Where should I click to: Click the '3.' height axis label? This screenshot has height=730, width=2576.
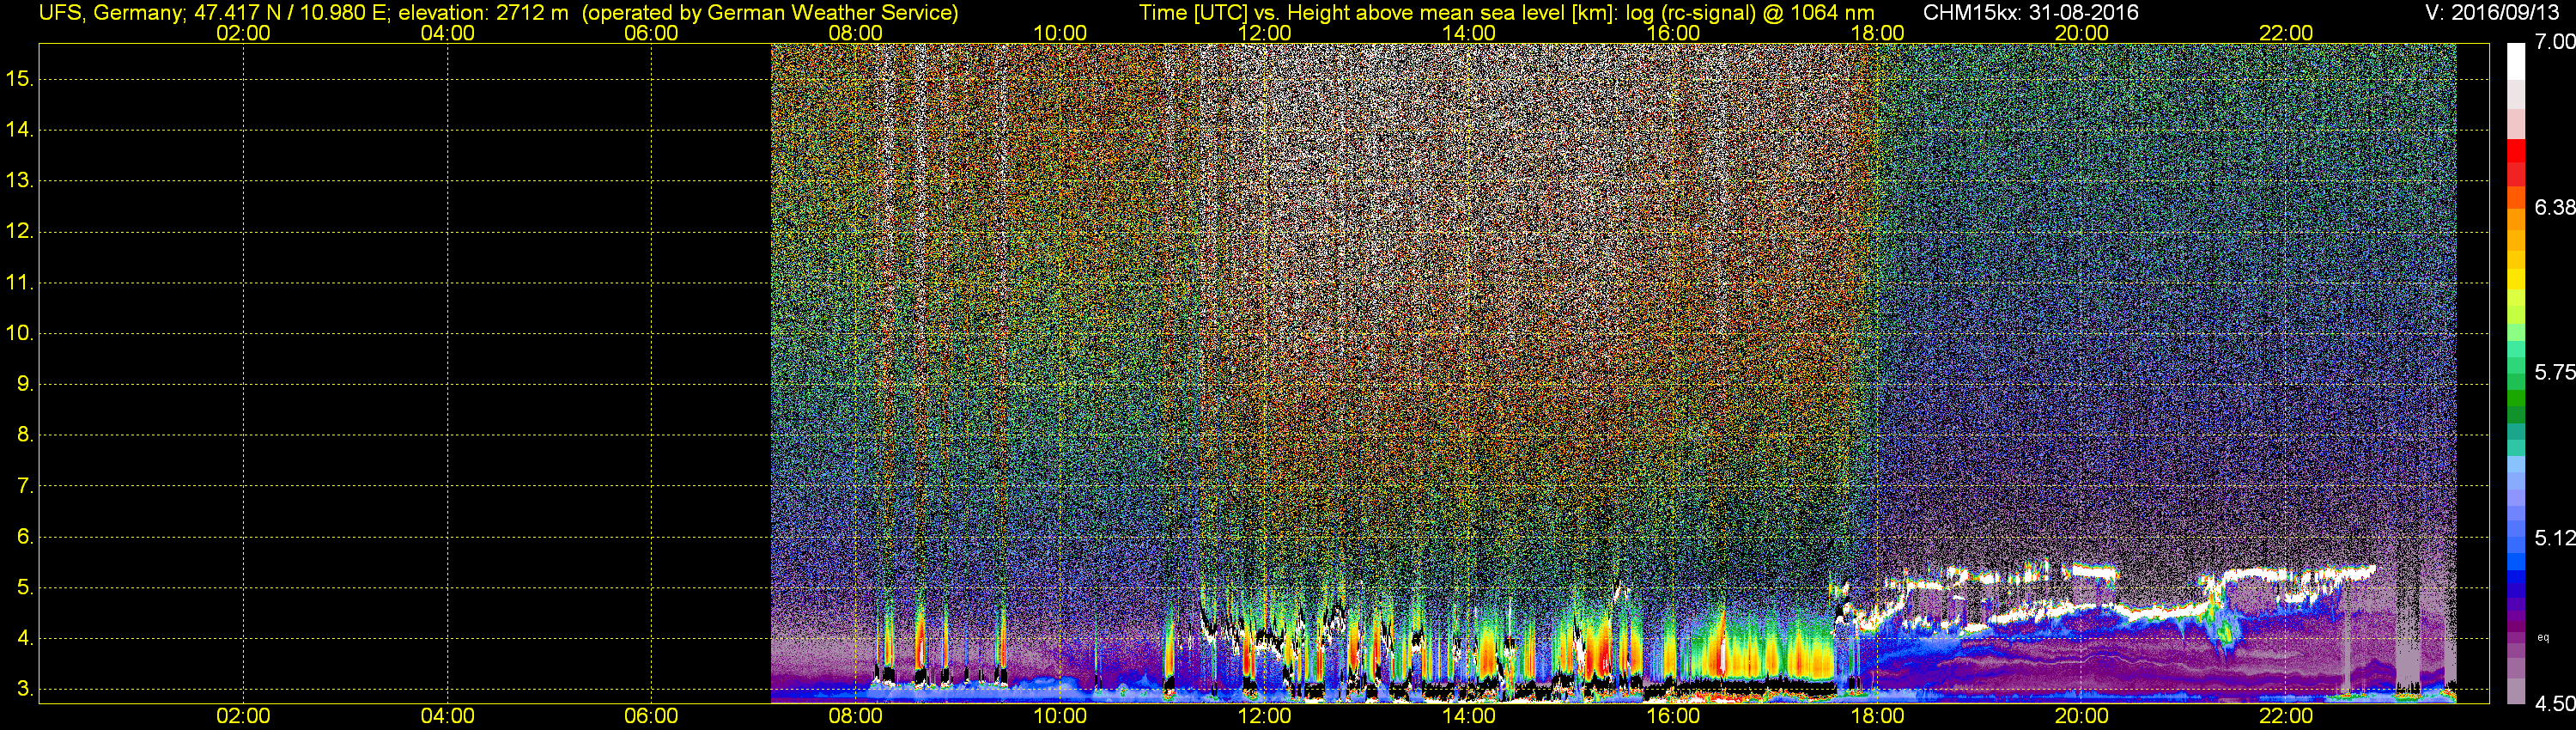(x=25, y=689)
